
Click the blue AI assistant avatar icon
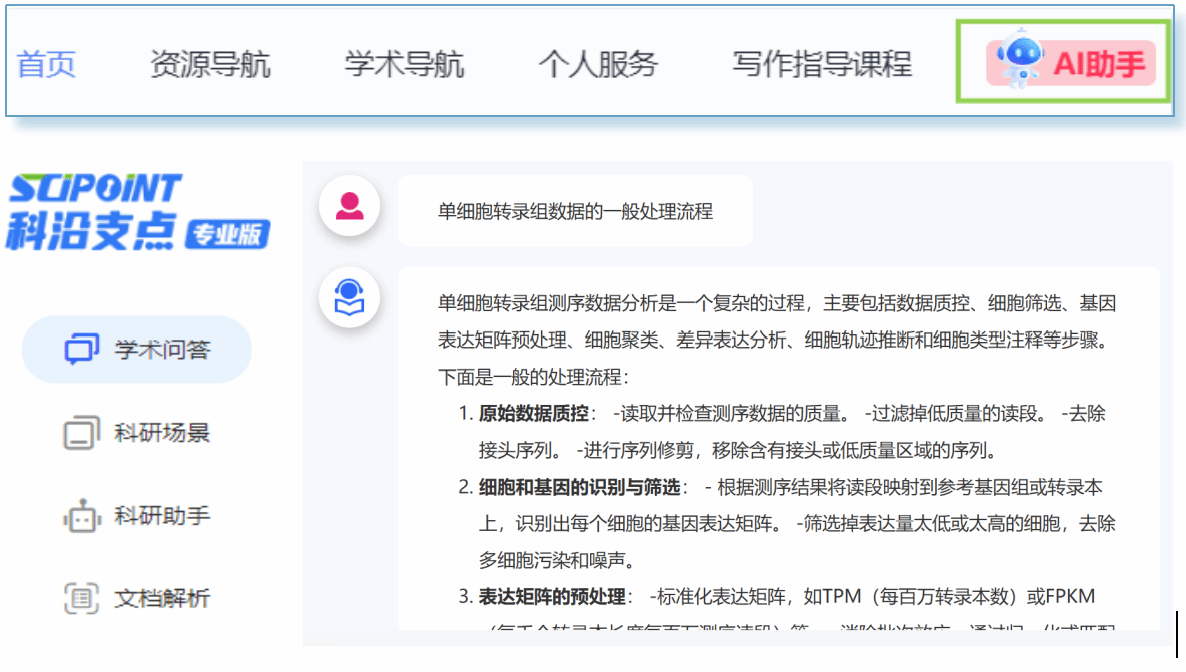349,297
